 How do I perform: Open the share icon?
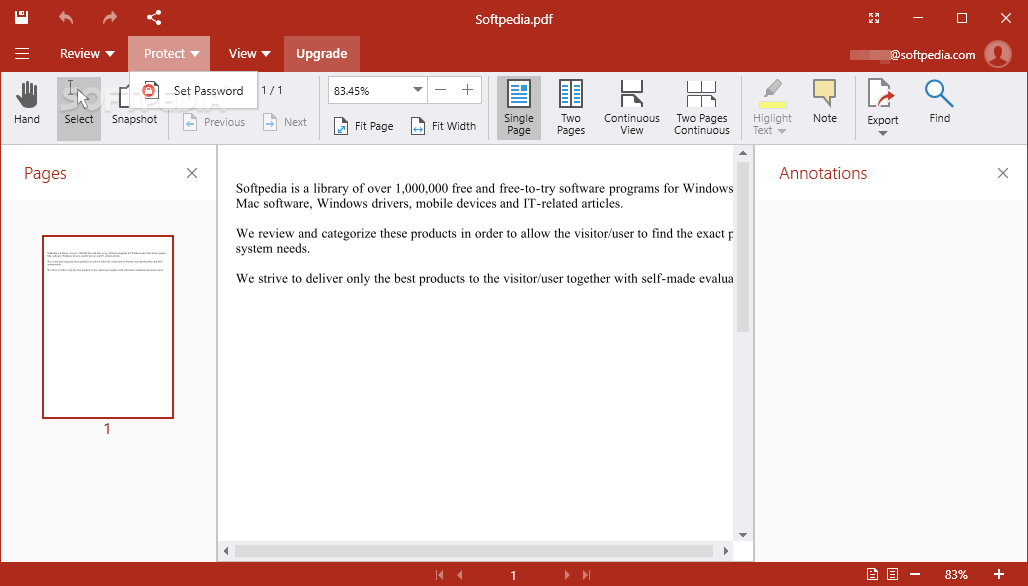(154, 18)
